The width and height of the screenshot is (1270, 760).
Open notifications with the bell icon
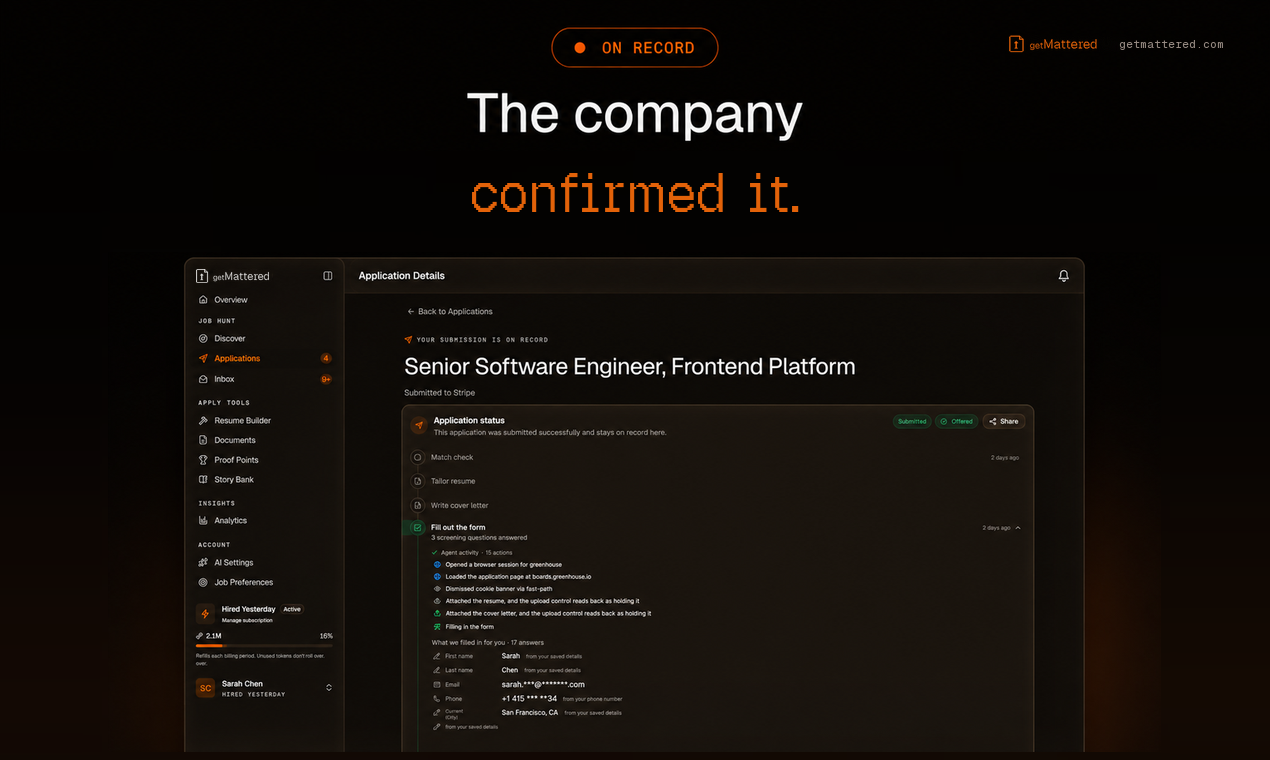tap(1064, 276)
